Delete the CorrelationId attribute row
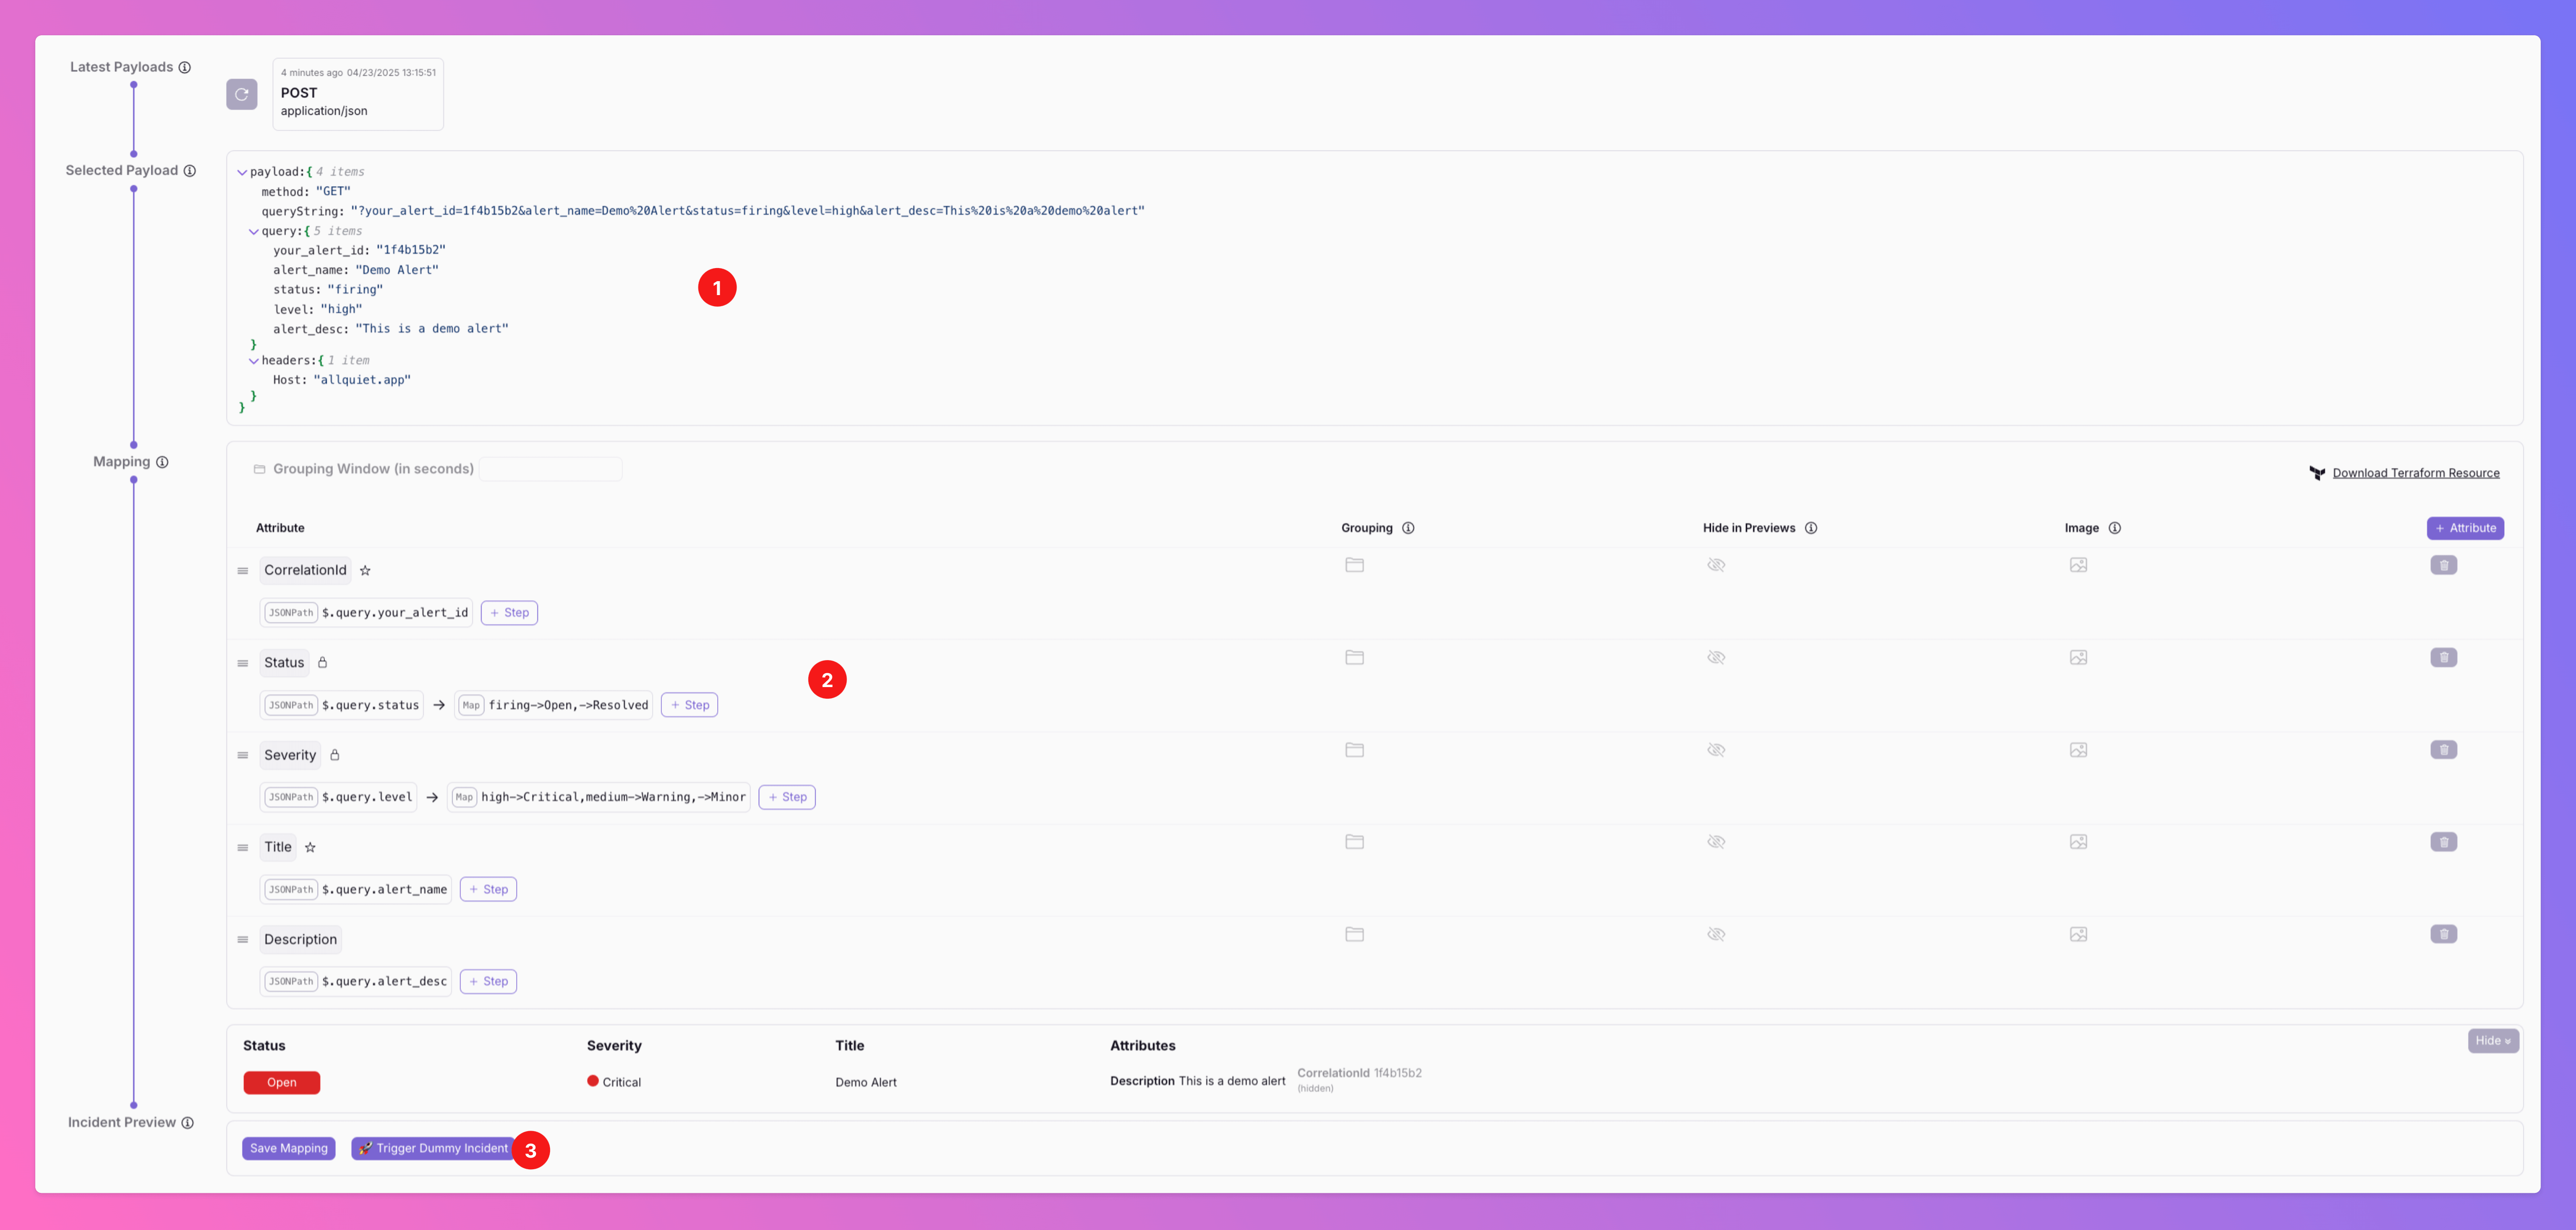 coord(2443,565)
